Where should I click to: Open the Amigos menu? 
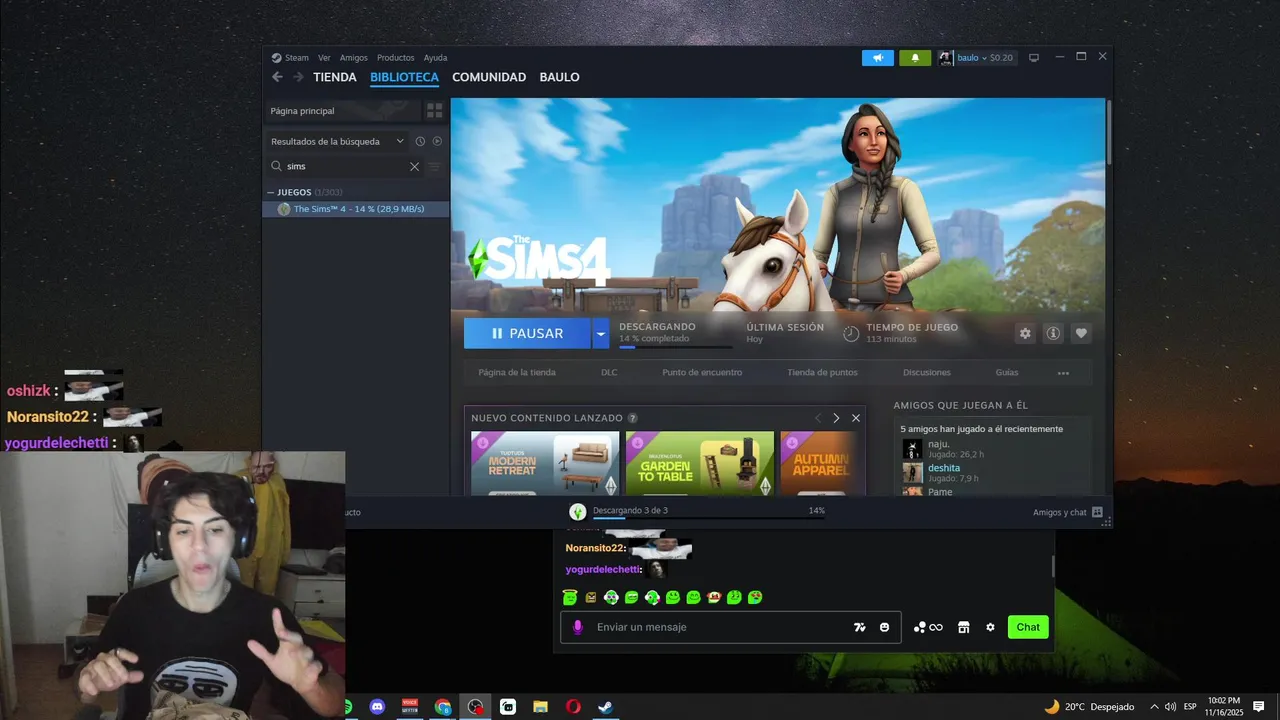coord(353,58)
